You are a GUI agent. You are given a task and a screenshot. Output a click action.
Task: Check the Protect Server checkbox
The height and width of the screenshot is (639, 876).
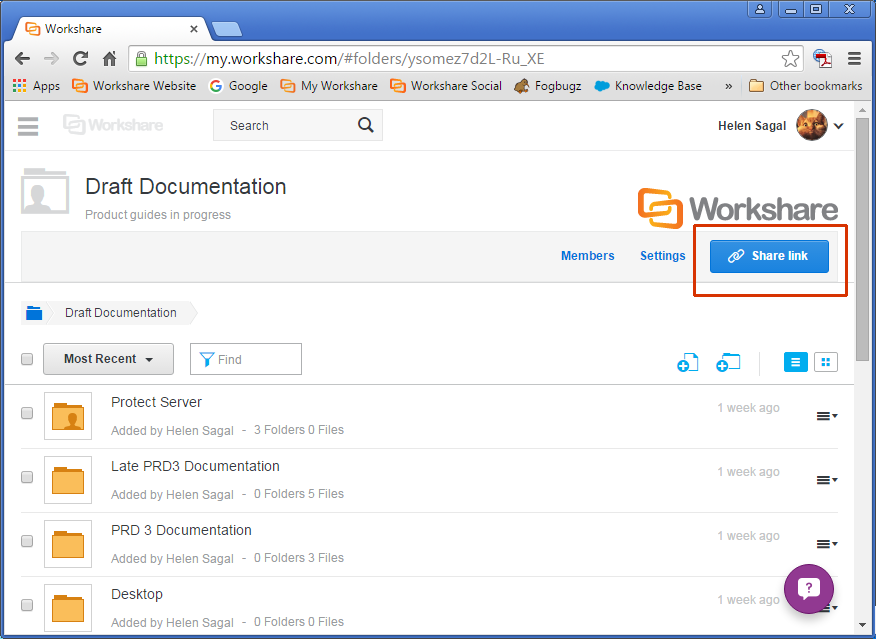(27, 413)
